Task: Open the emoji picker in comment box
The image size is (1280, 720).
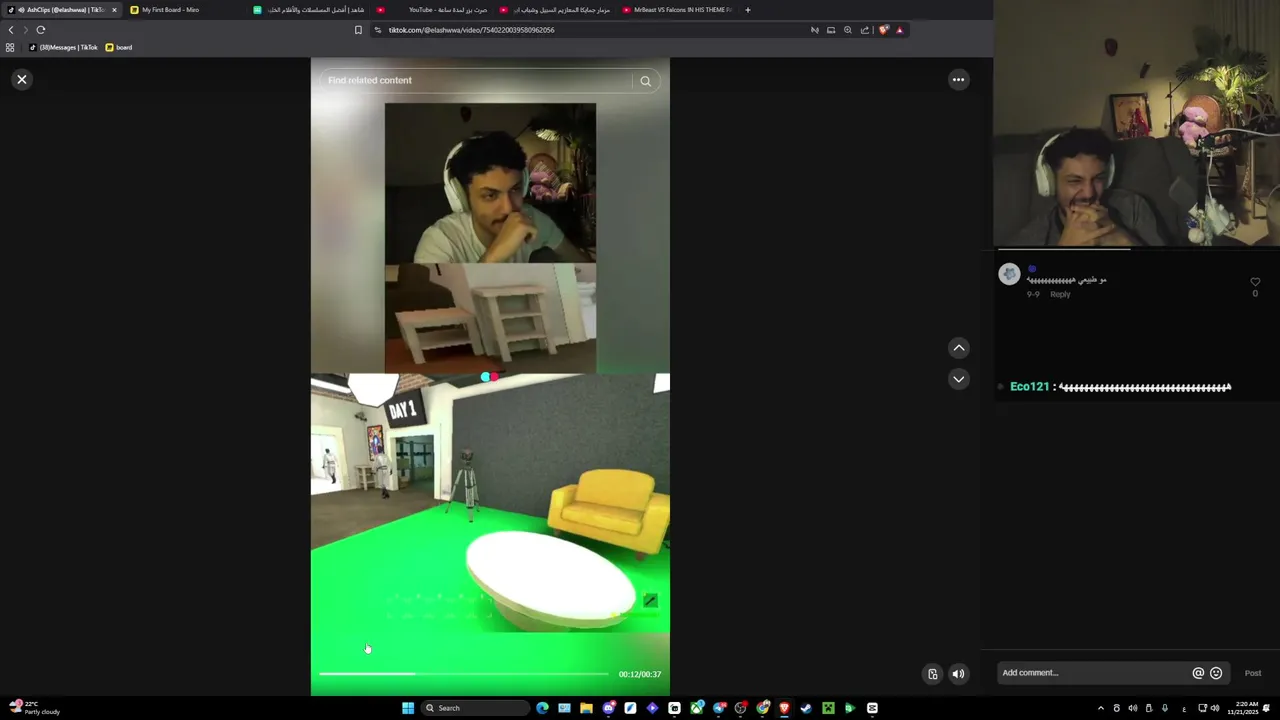Action: click(1216, 673)
